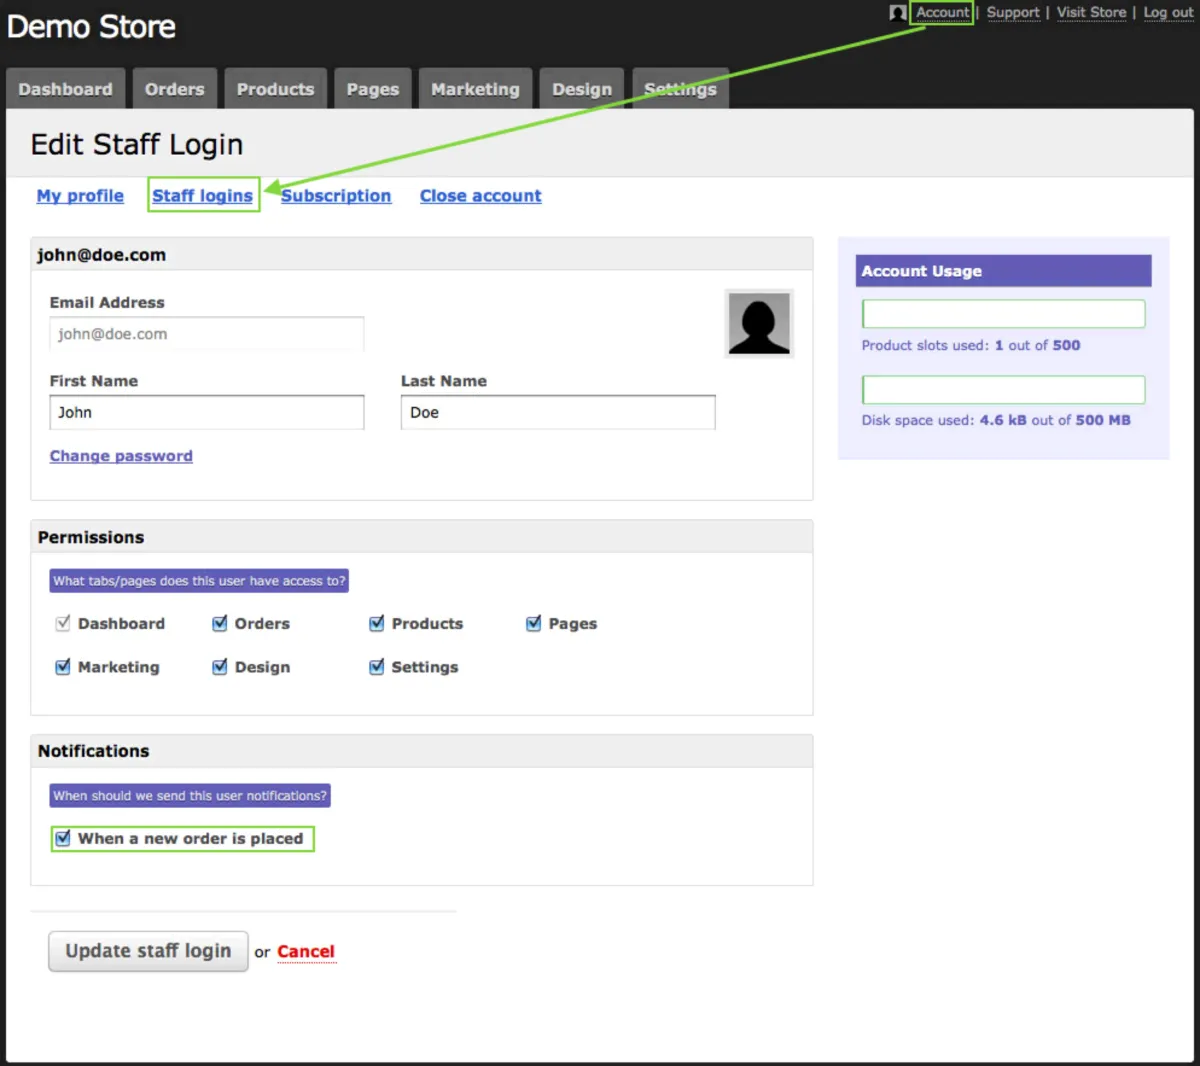Click the red Cancel link

[x=305, y=952]
